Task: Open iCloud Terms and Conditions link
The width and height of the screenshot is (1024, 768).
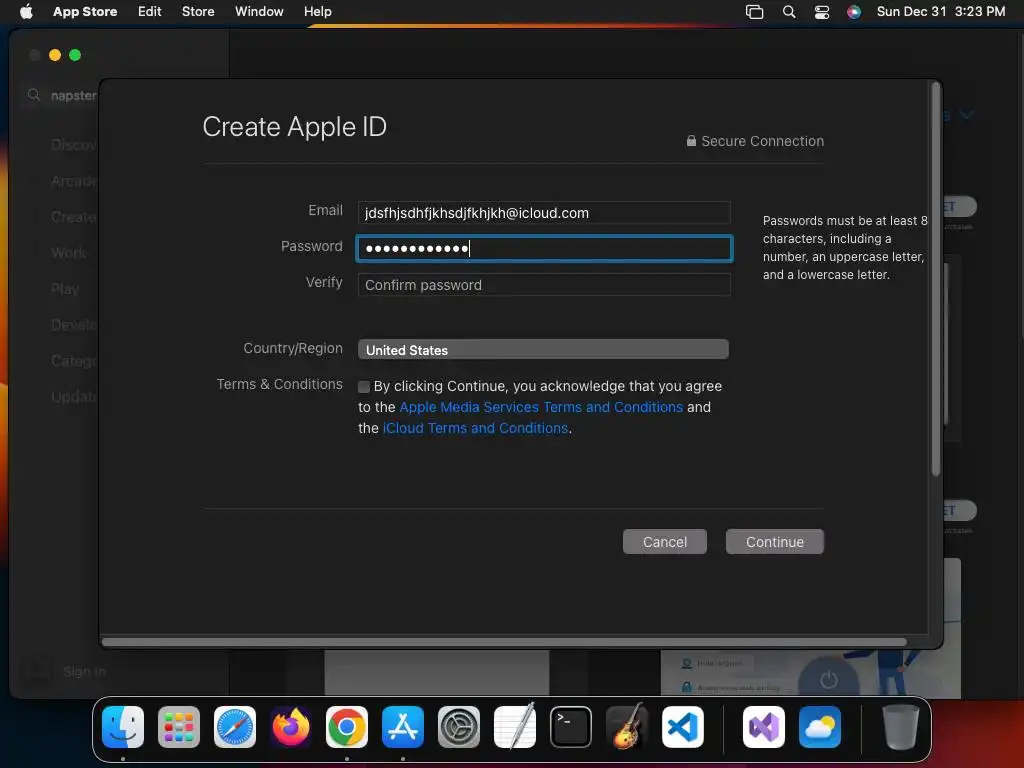Action: 475,428
